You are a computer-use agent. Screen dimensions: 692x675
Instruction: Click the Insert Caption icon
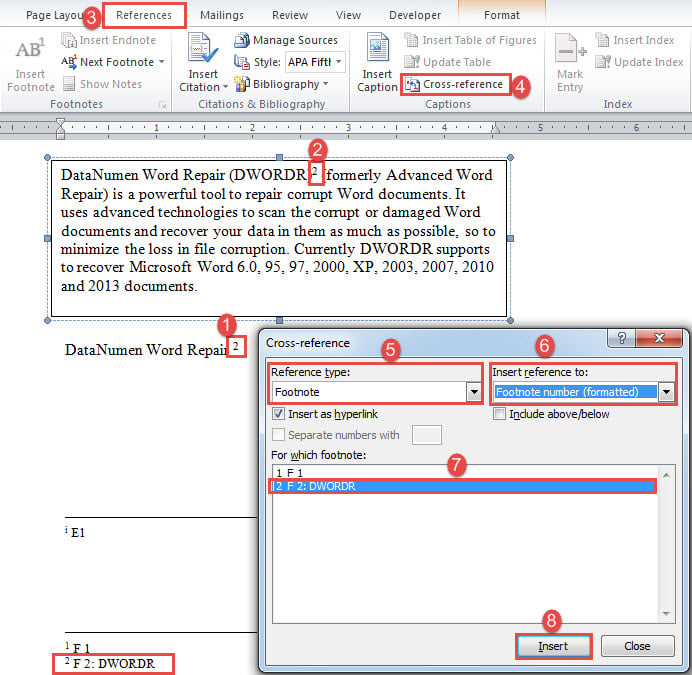(377, 48)
